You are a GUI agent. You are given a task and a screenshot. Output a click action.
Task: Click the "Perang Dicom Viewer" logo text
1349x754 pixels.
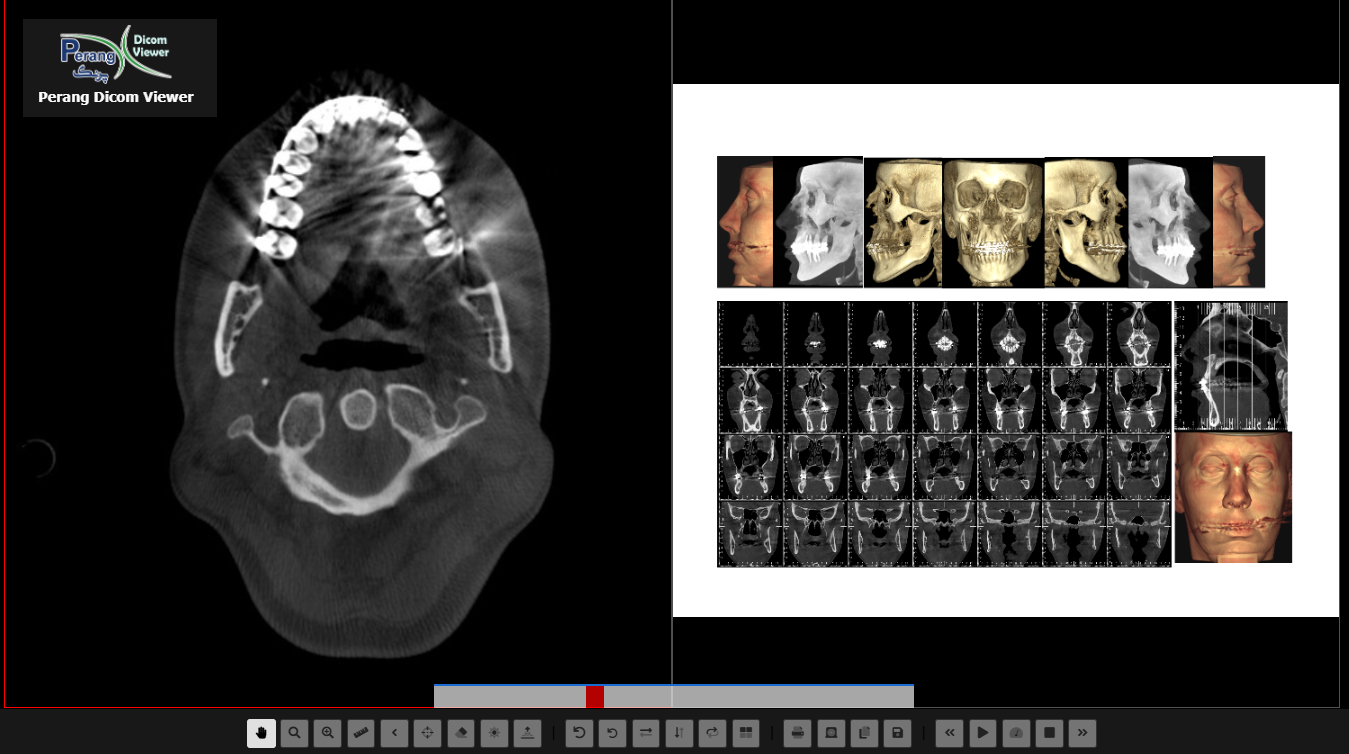(x=116, y=97)
